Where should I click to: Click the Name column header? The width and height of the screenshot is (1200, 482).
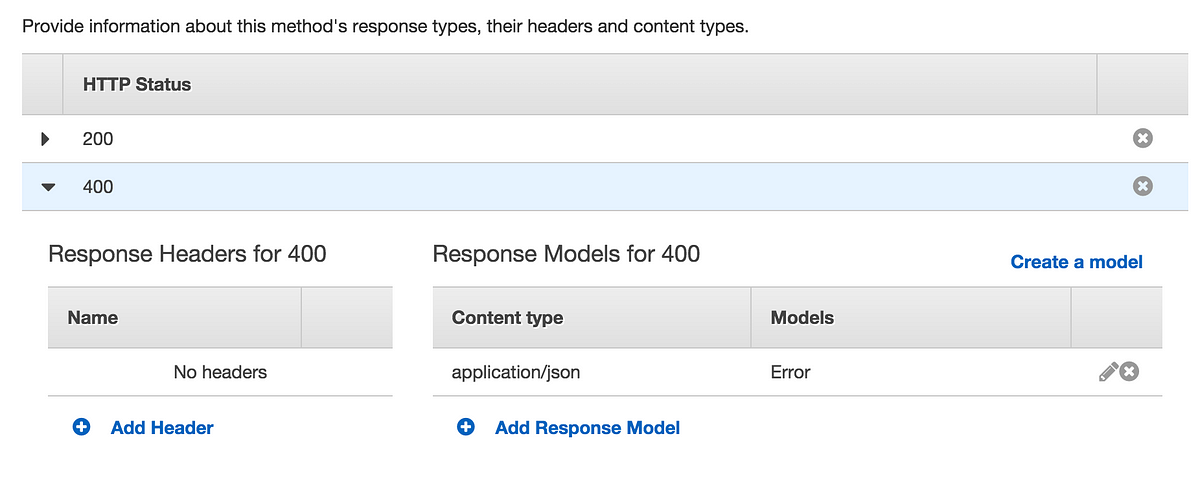click(93, 318)
